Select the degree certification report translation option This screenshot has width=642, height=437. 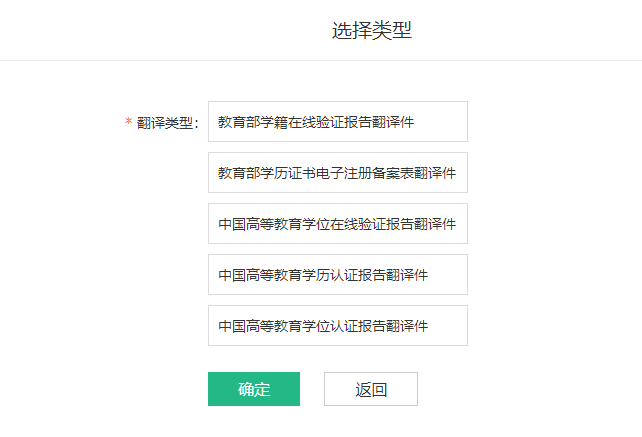(337, 326)
